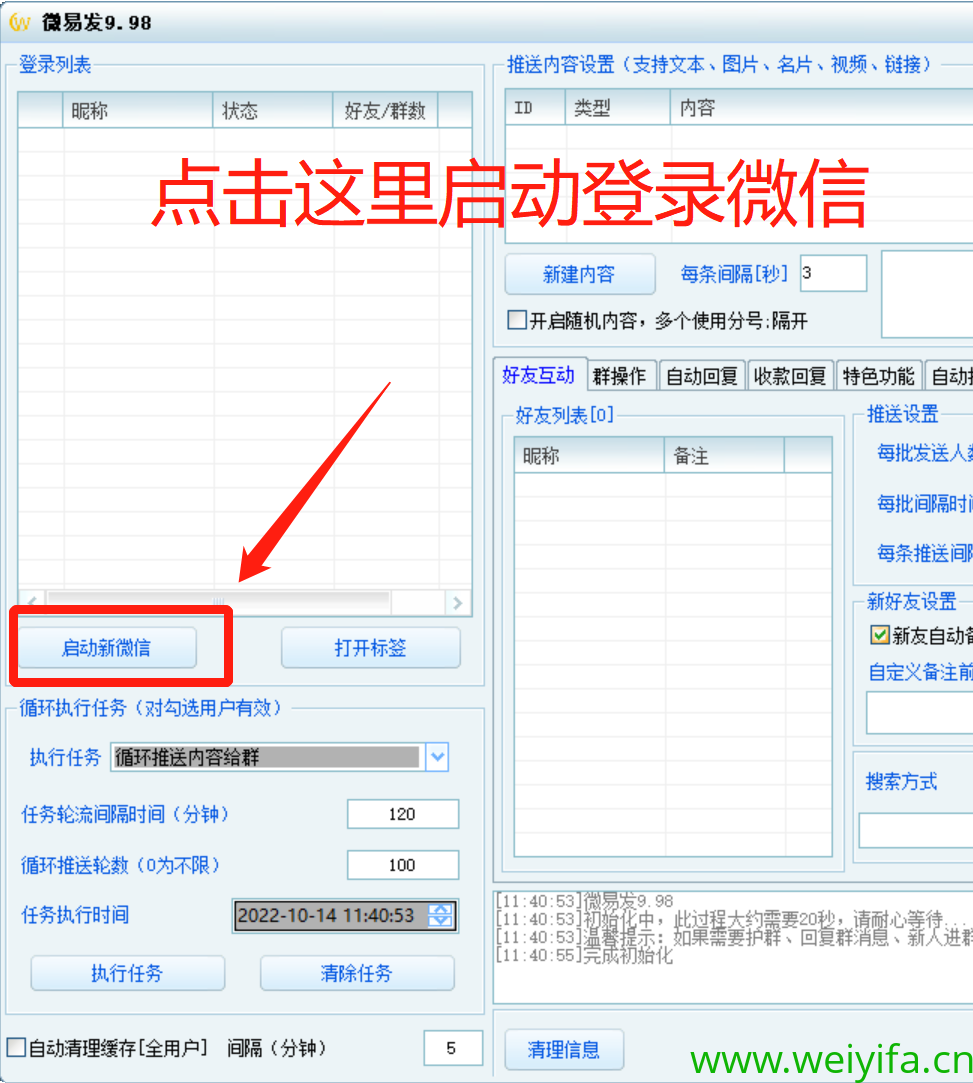Click 每批间隔时间 label
Viewport: 973px width, 1083px height.
click(925, 504)
